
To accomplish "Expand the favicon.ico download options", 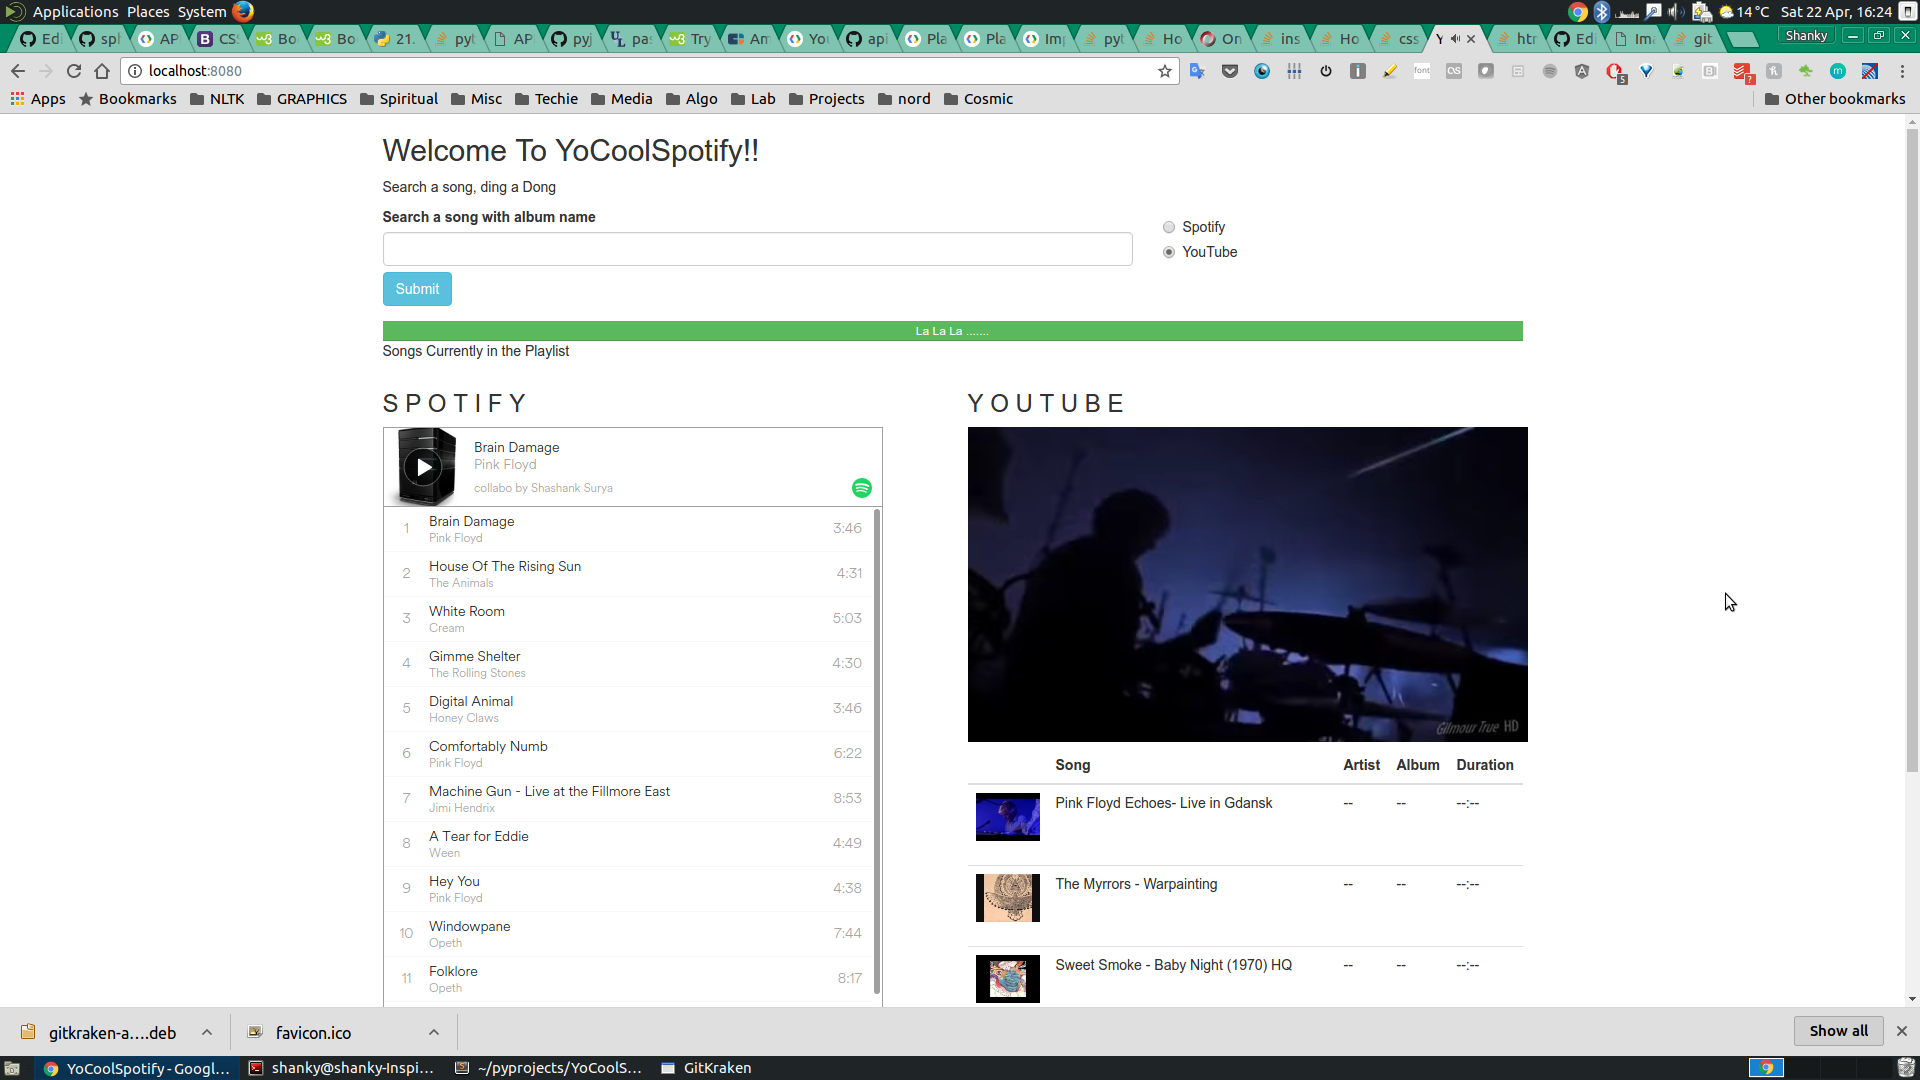I will [x=434, y=1032].
